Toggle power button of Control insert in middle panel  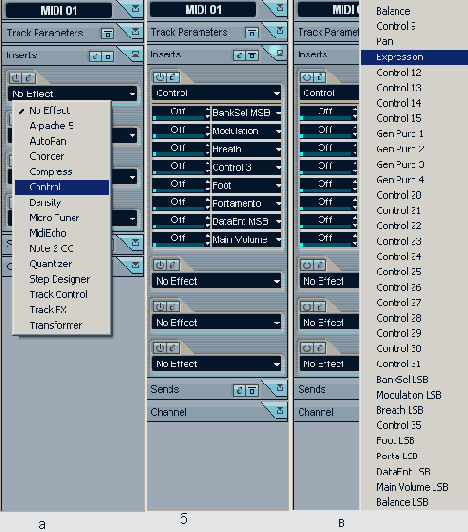coord(160,77)
